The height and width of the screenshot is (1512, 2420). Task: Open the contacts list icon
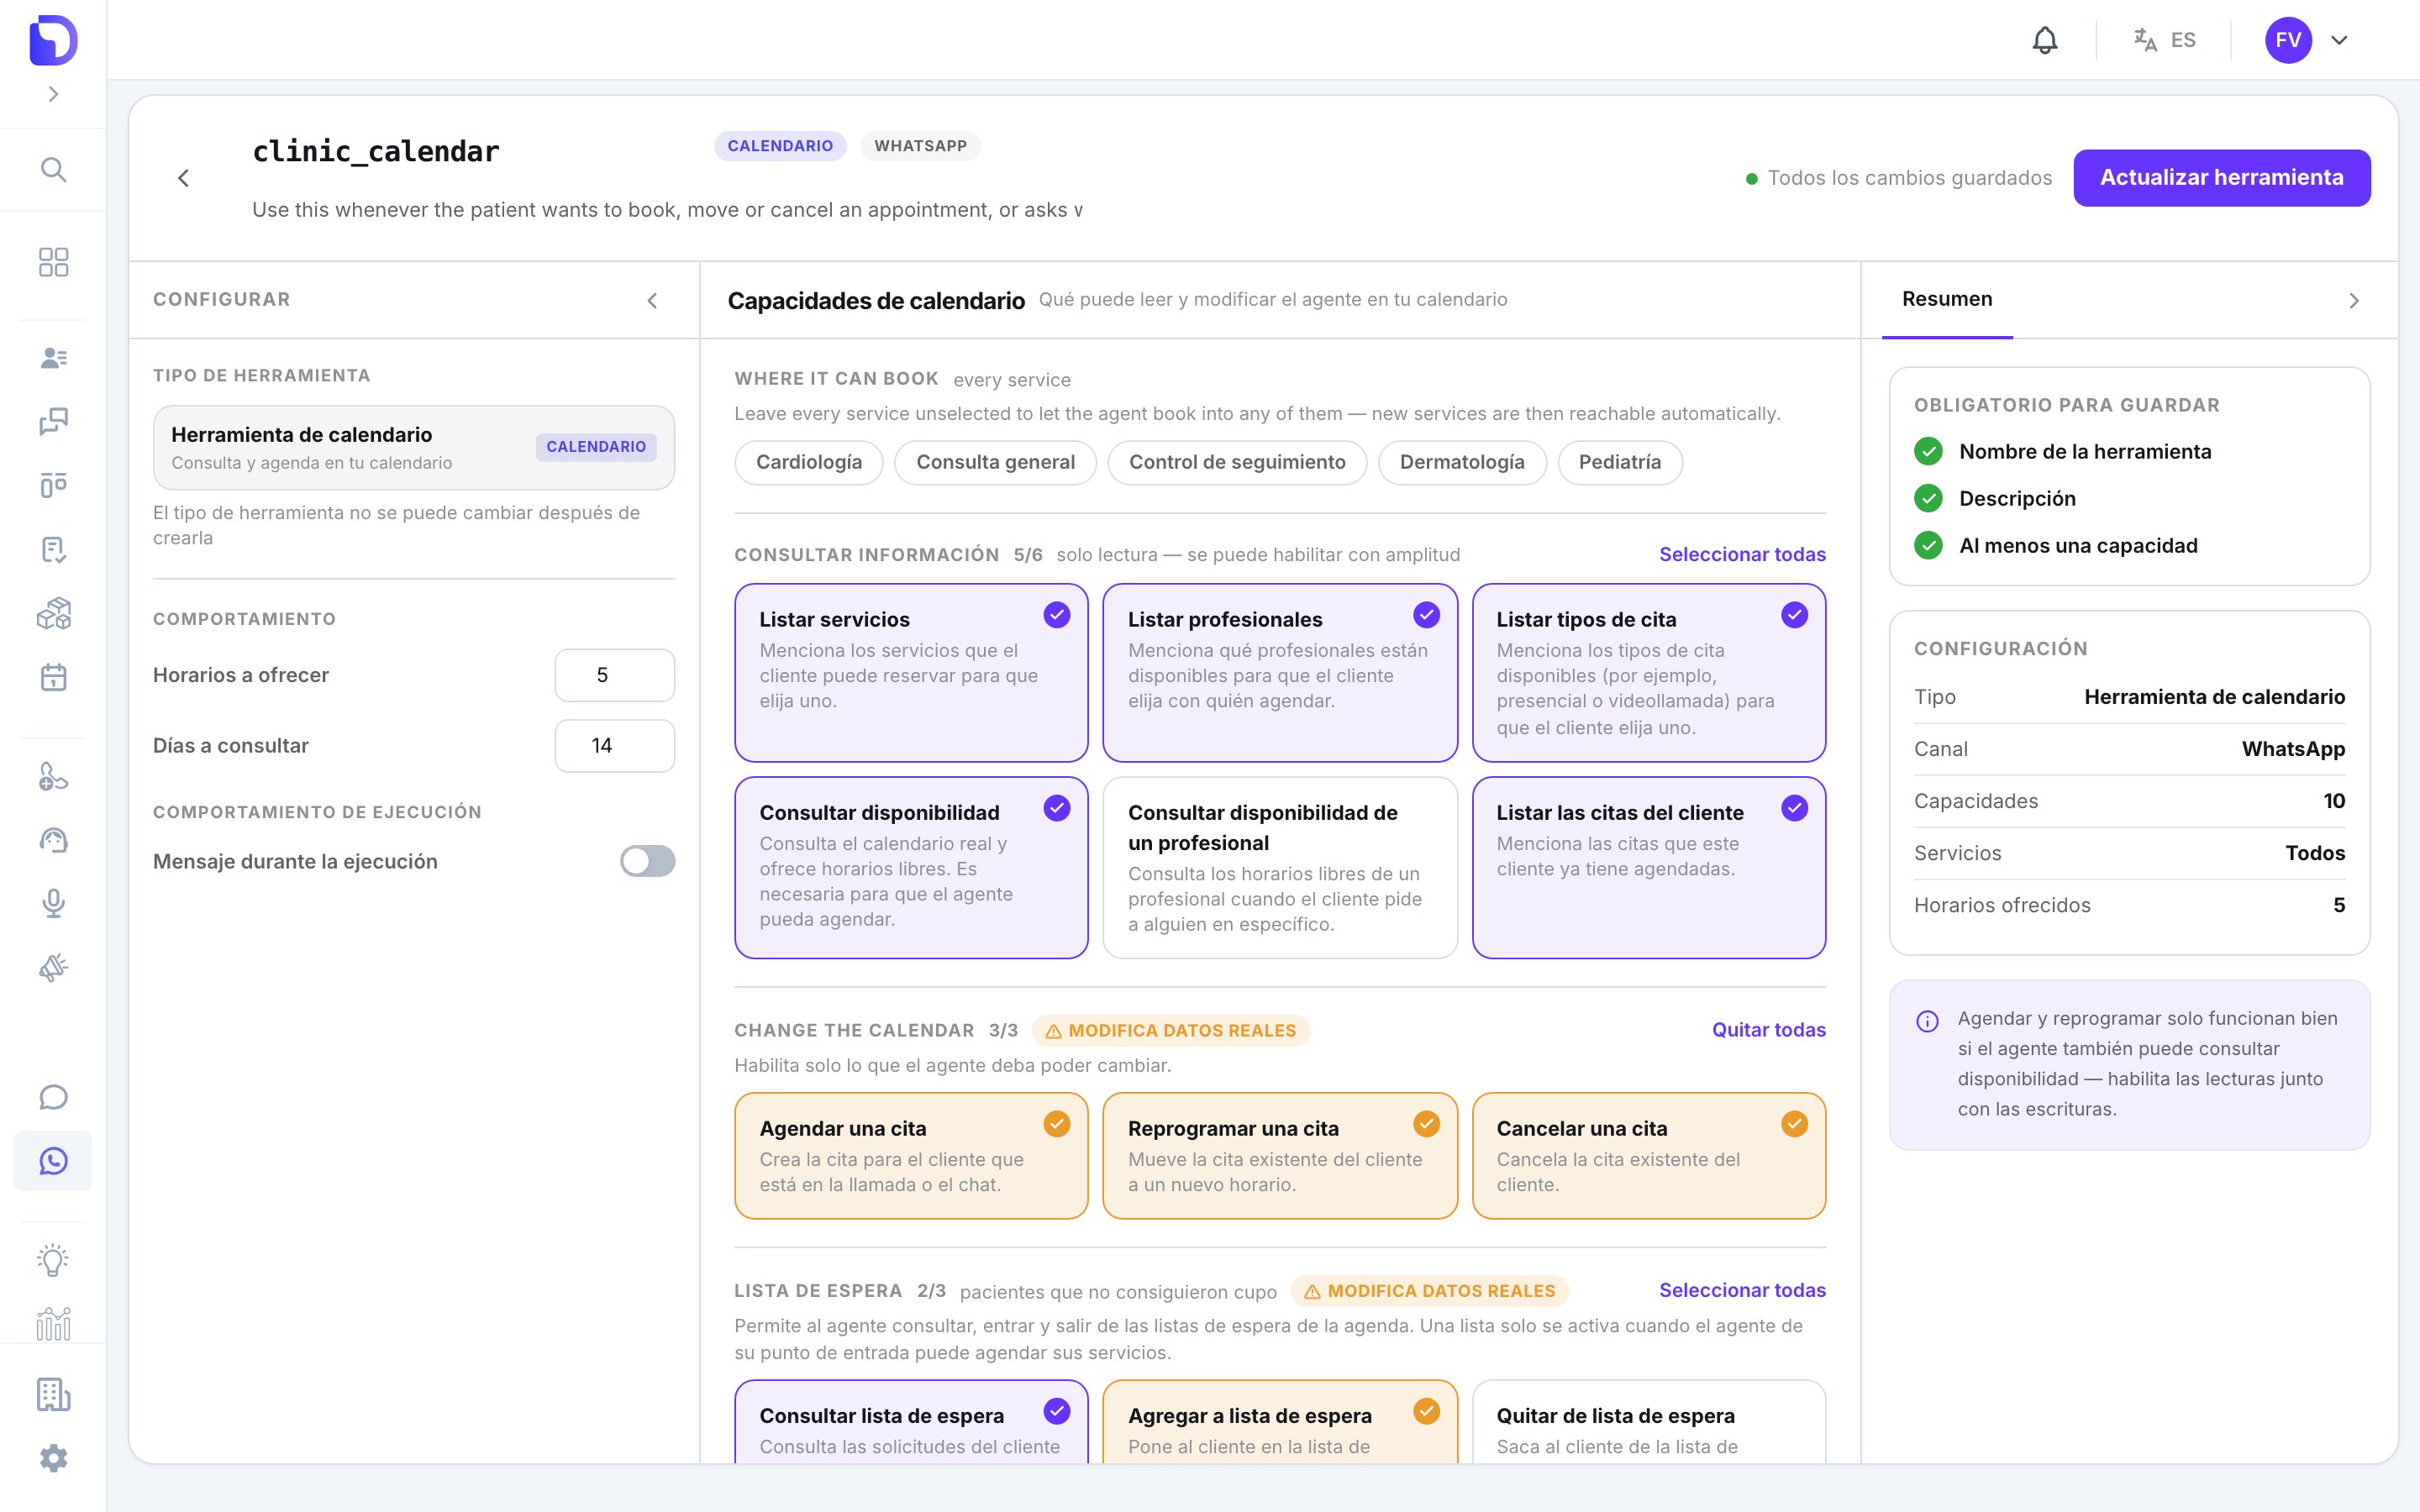click(53, 357)
